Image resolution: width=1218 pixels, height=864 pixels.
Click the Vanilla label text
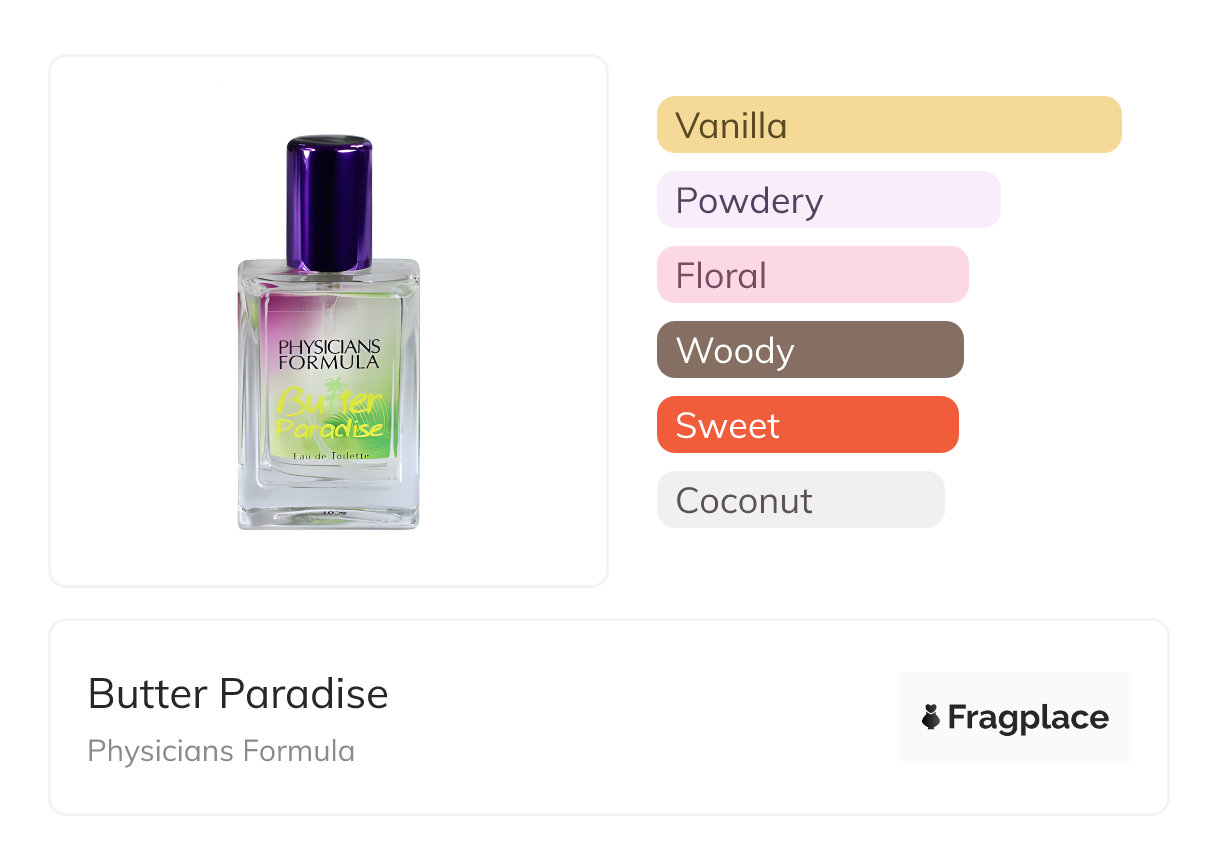[x=731, y=126]
